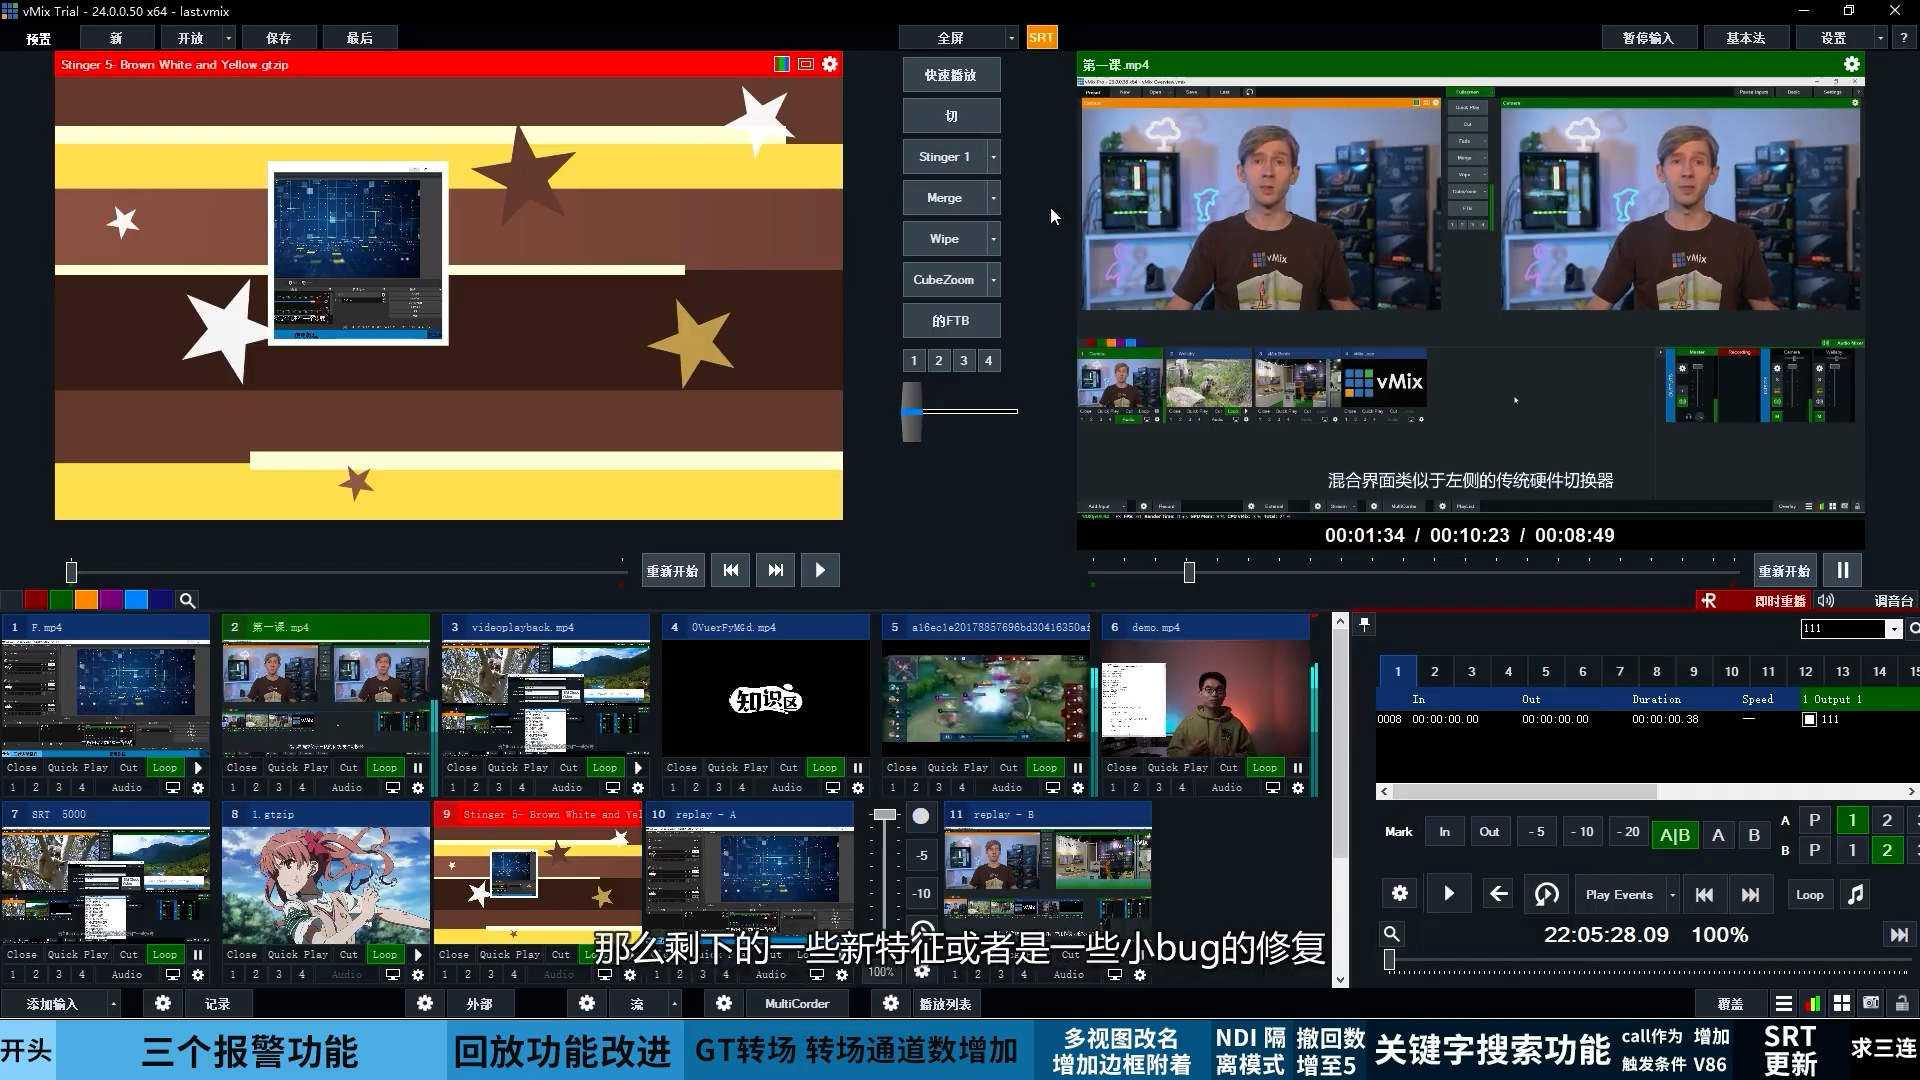This screenshot has width=1920, height=1080.
Task: Select replay events tab 5
Action: click(1545, 671)
